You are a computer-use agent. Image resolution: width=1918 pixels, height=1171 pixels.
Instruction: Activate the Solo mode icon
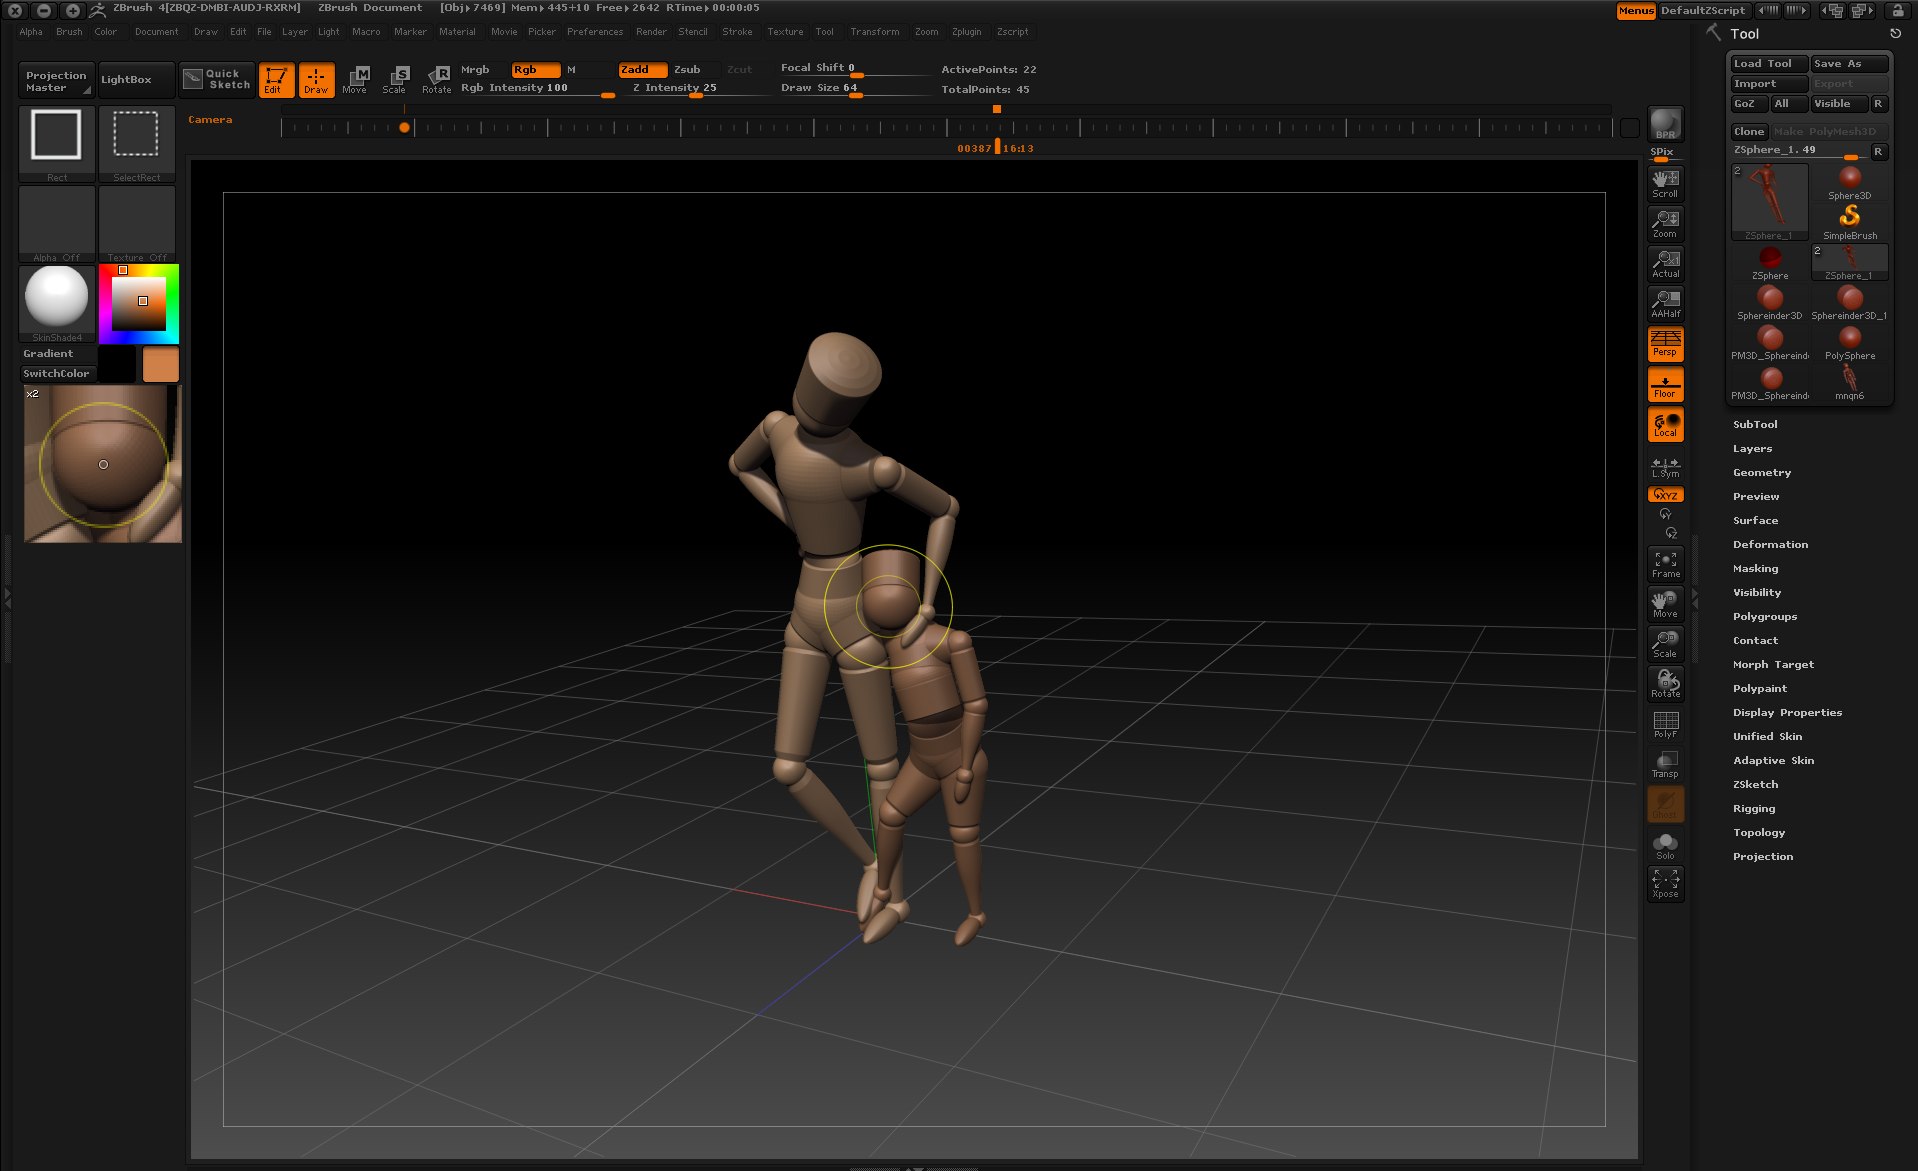(1665, 845)
